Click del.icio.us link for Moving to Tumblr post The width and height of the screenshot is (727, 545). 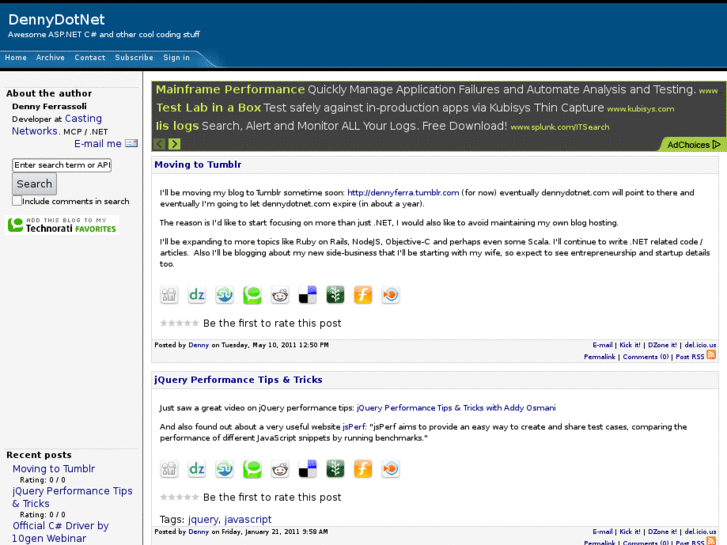click(700, 345)
